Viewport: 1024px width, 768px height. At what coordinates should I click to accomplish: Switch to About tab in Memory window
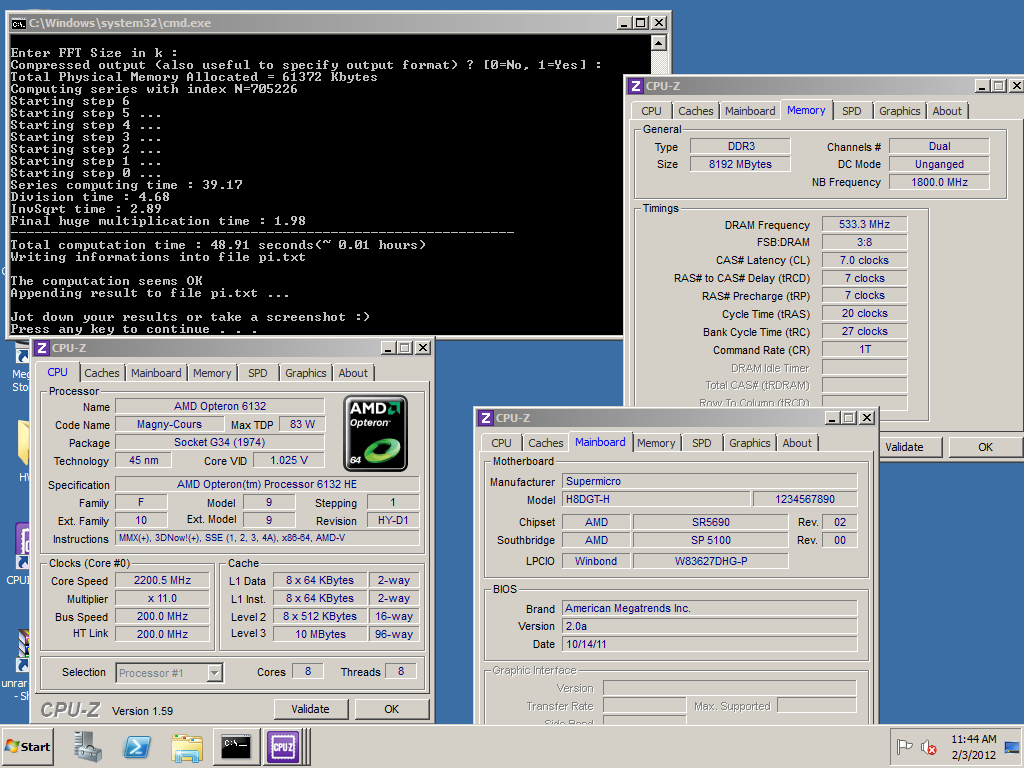click(947, 111)
